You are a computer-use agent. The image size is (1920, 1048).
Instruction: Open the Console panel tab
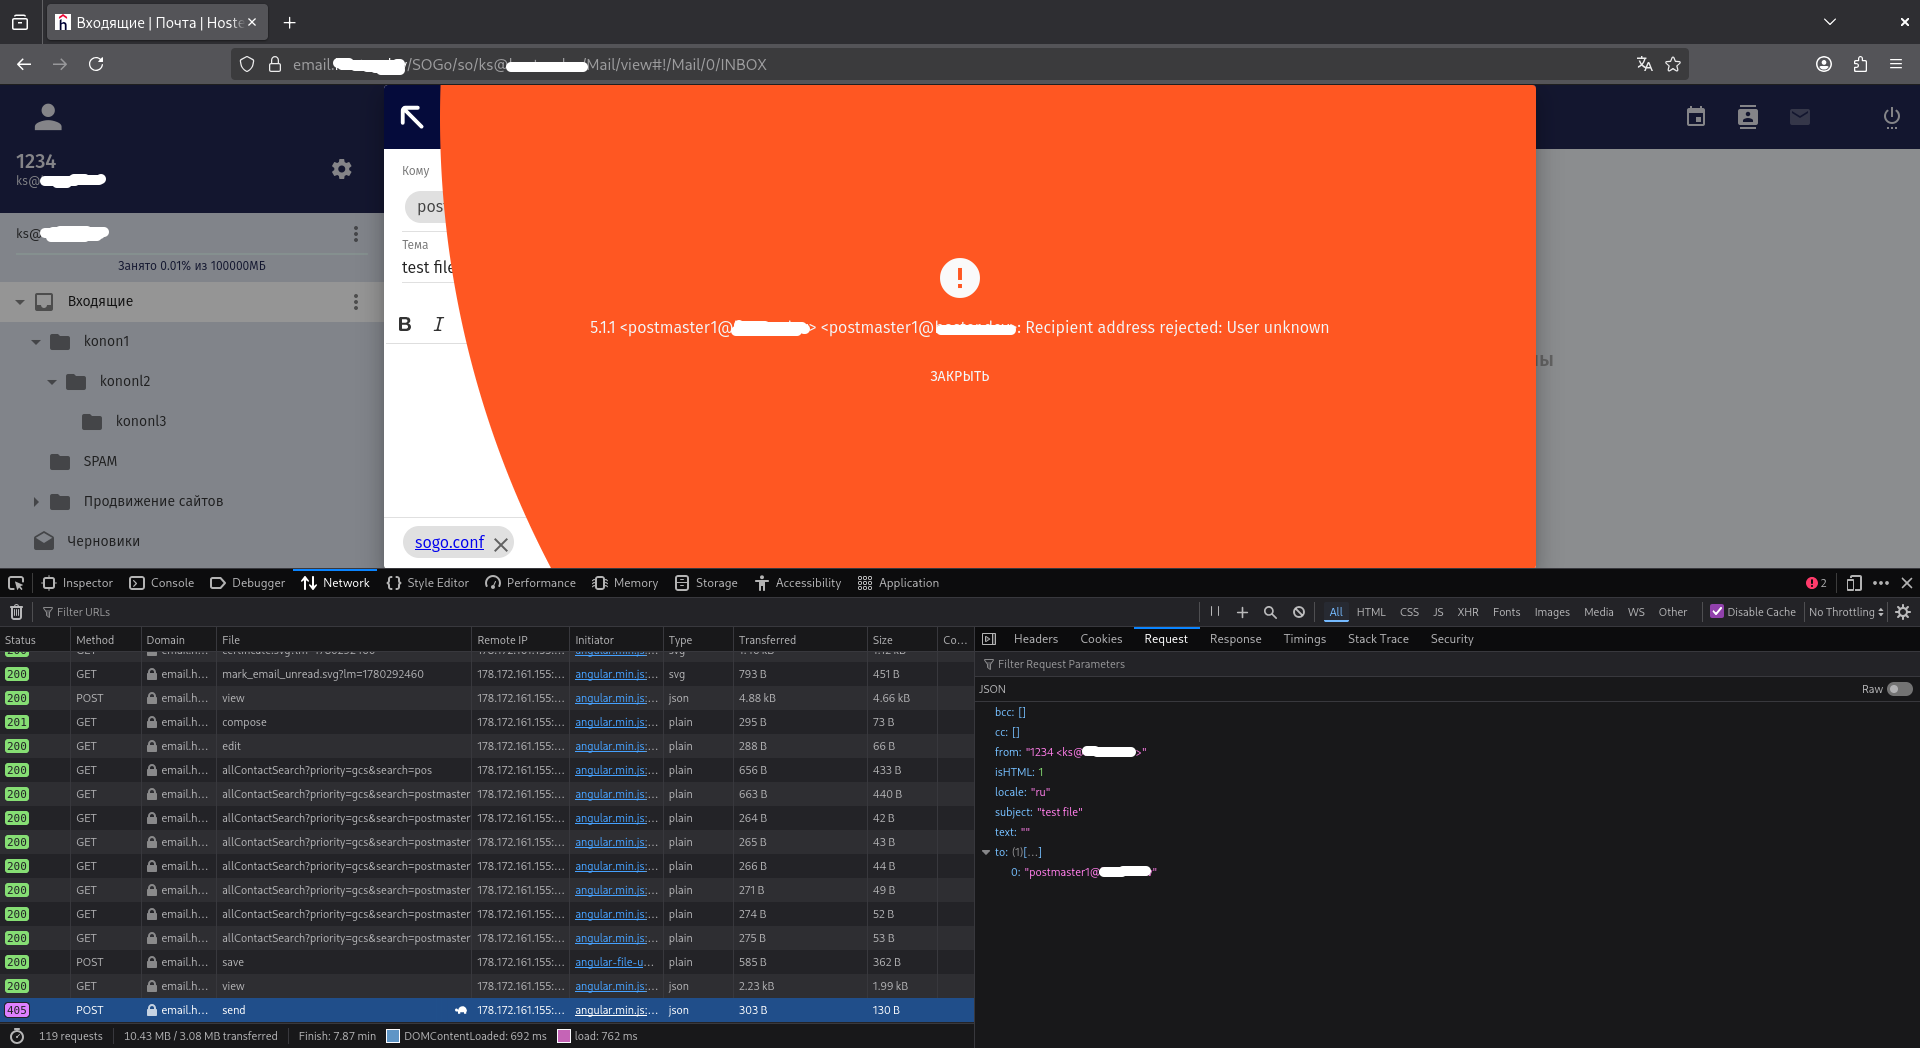tap(162, 583)
